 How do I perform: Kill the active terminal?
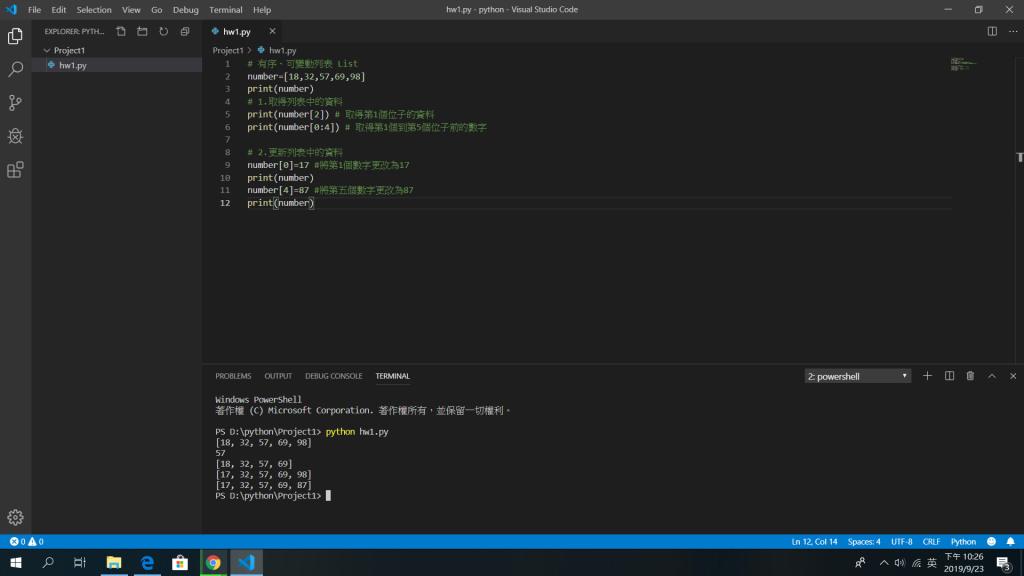tap(970, 376)
